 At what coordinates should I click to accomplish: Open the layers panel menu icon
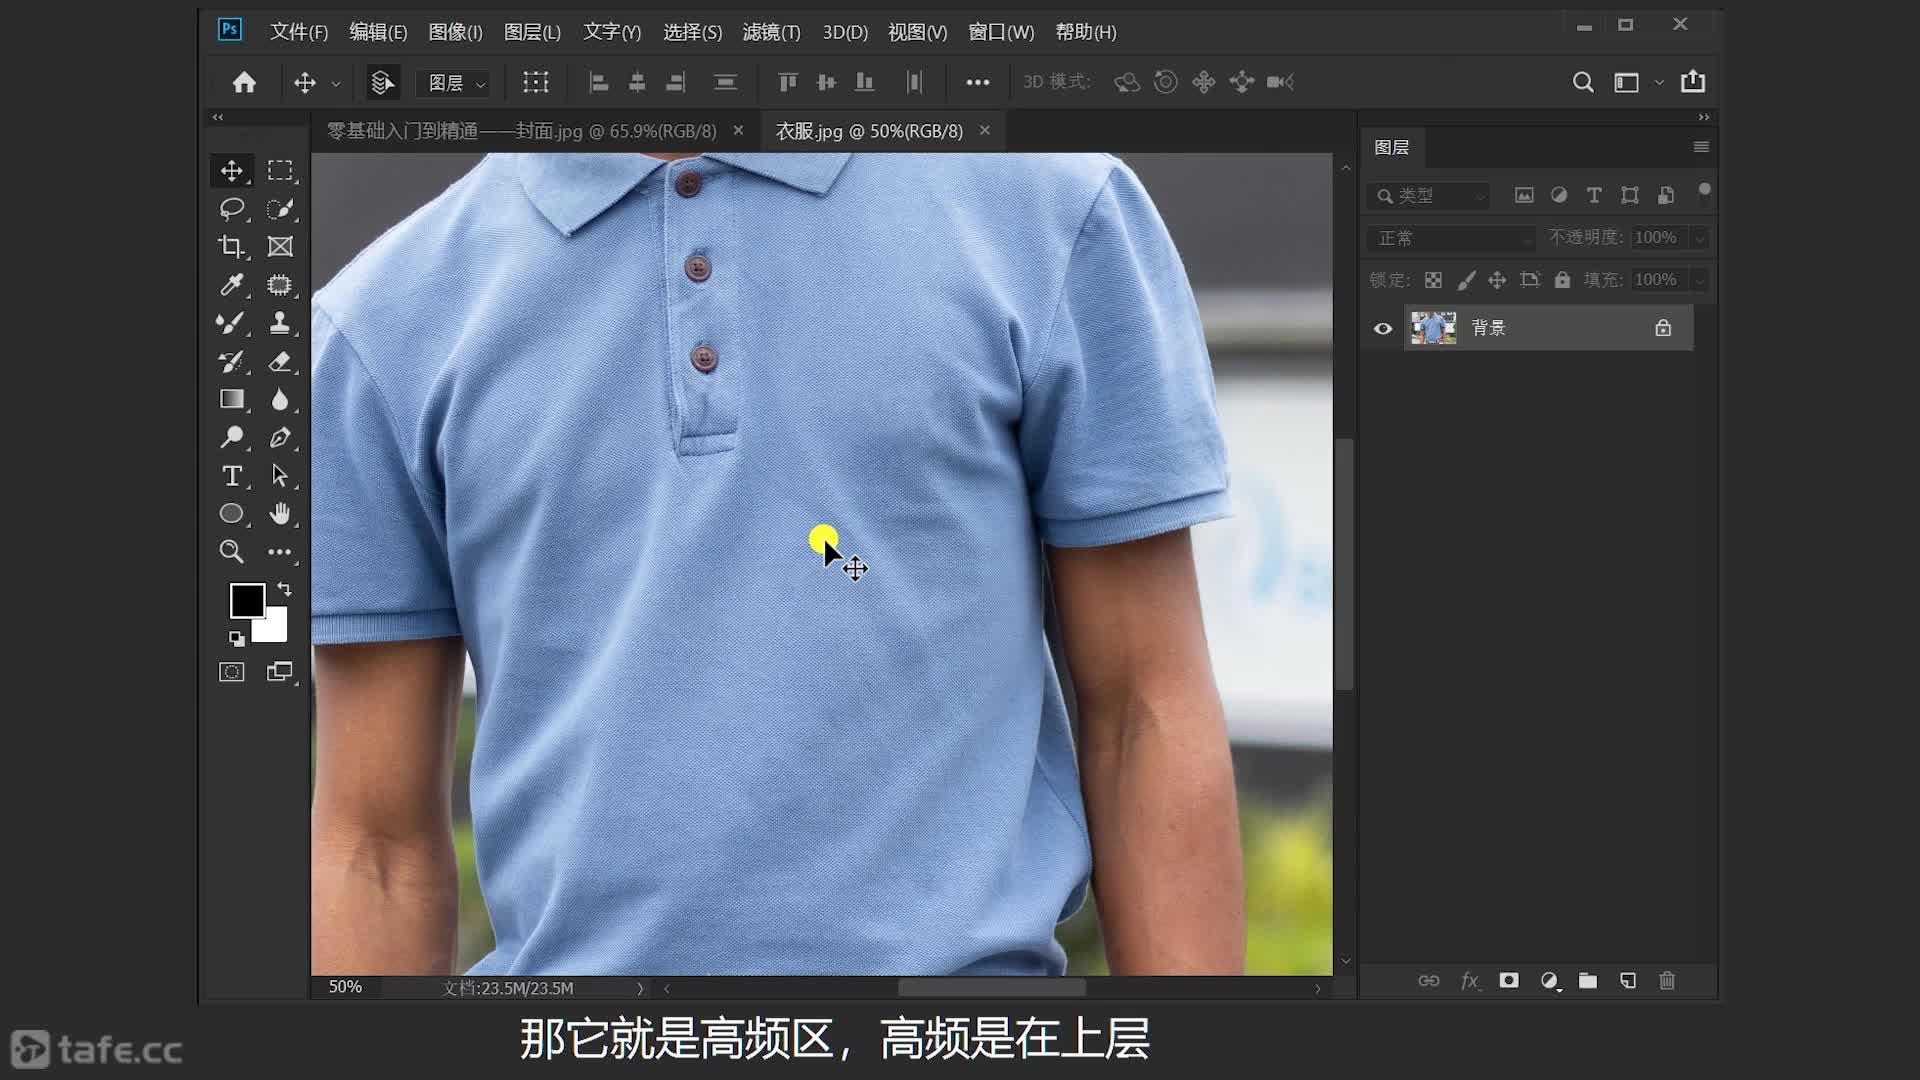(x=1701, y=147)
